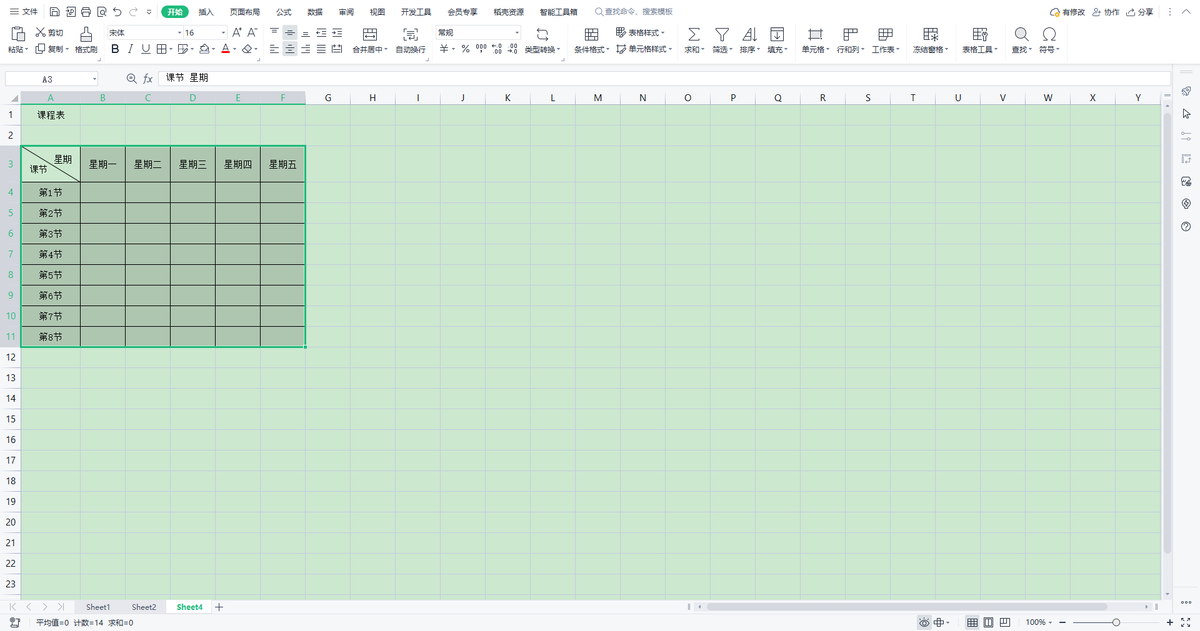Click the Merge and Center (合并居中) icon
The height and width of the screenshot is (631, 1200).
click(x=370, y=34)
